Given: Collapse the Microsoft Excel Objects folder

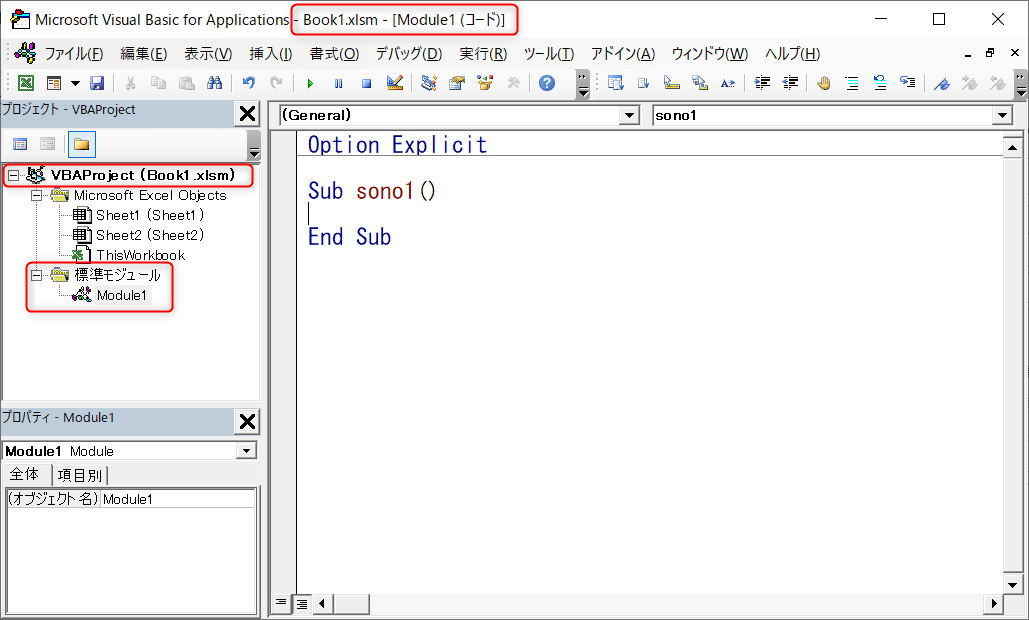Looking at the screenshot, I should click(x=36, y=196).
